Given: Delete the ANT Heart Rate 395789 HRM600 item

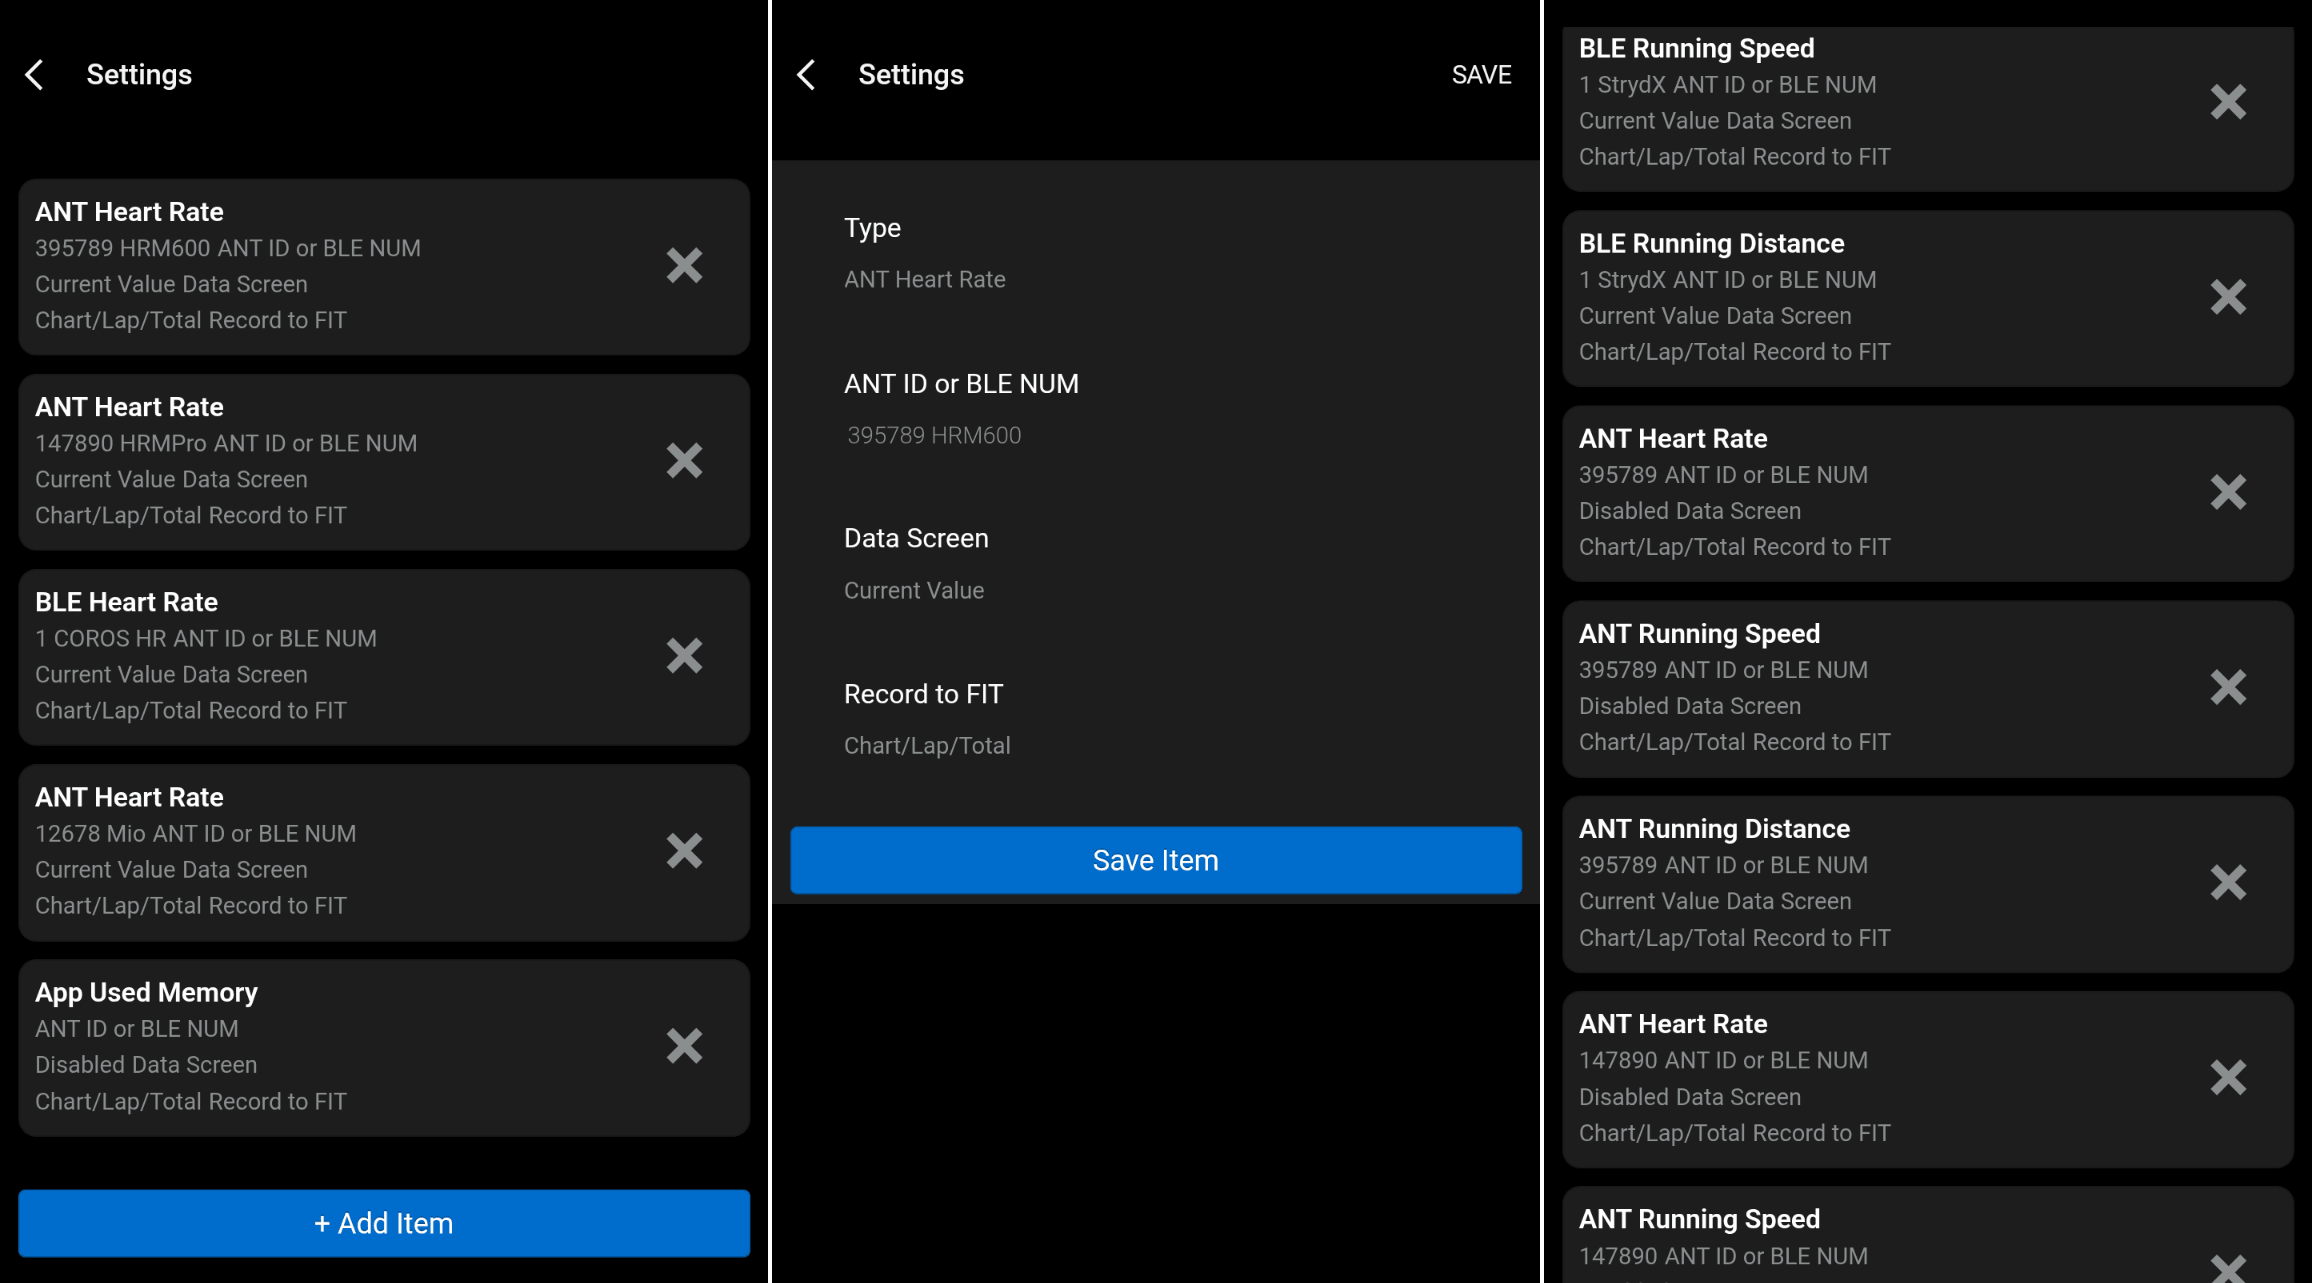Looking at the screenshot, I should (x=685, y=266).
